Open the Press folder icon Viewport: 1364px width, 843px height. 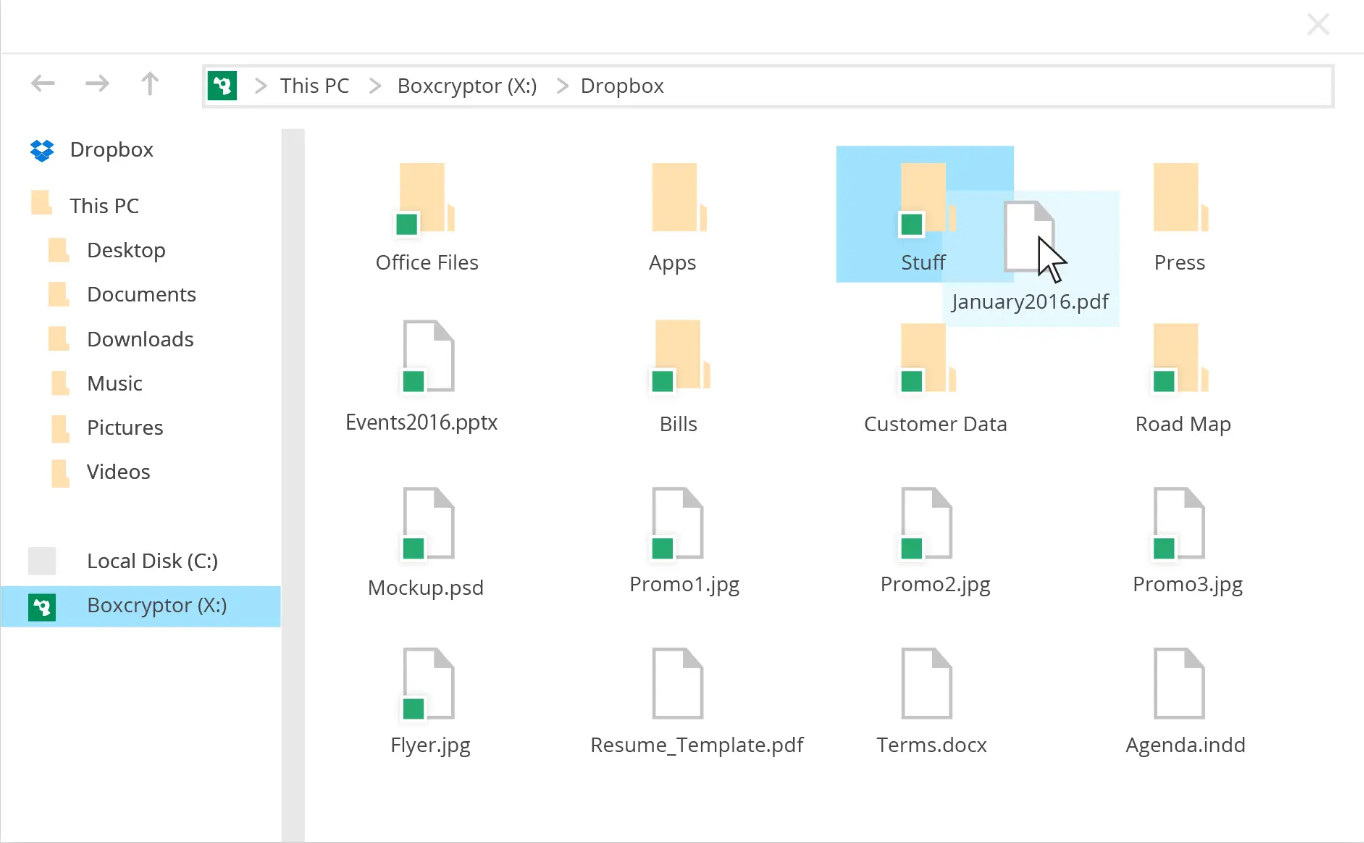point(1182,197)
